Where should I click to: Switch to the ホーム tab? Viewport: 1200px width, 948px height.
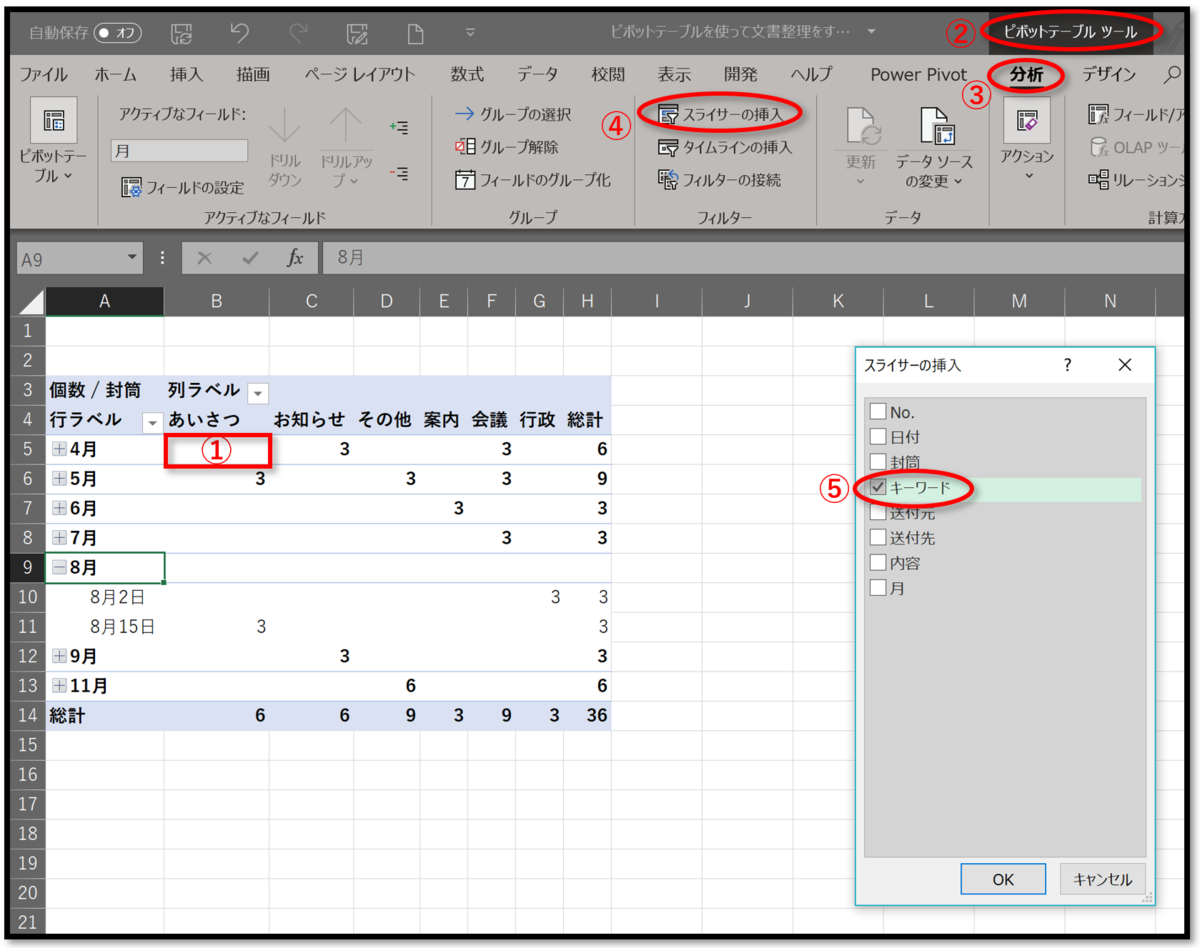click(116, 74)
